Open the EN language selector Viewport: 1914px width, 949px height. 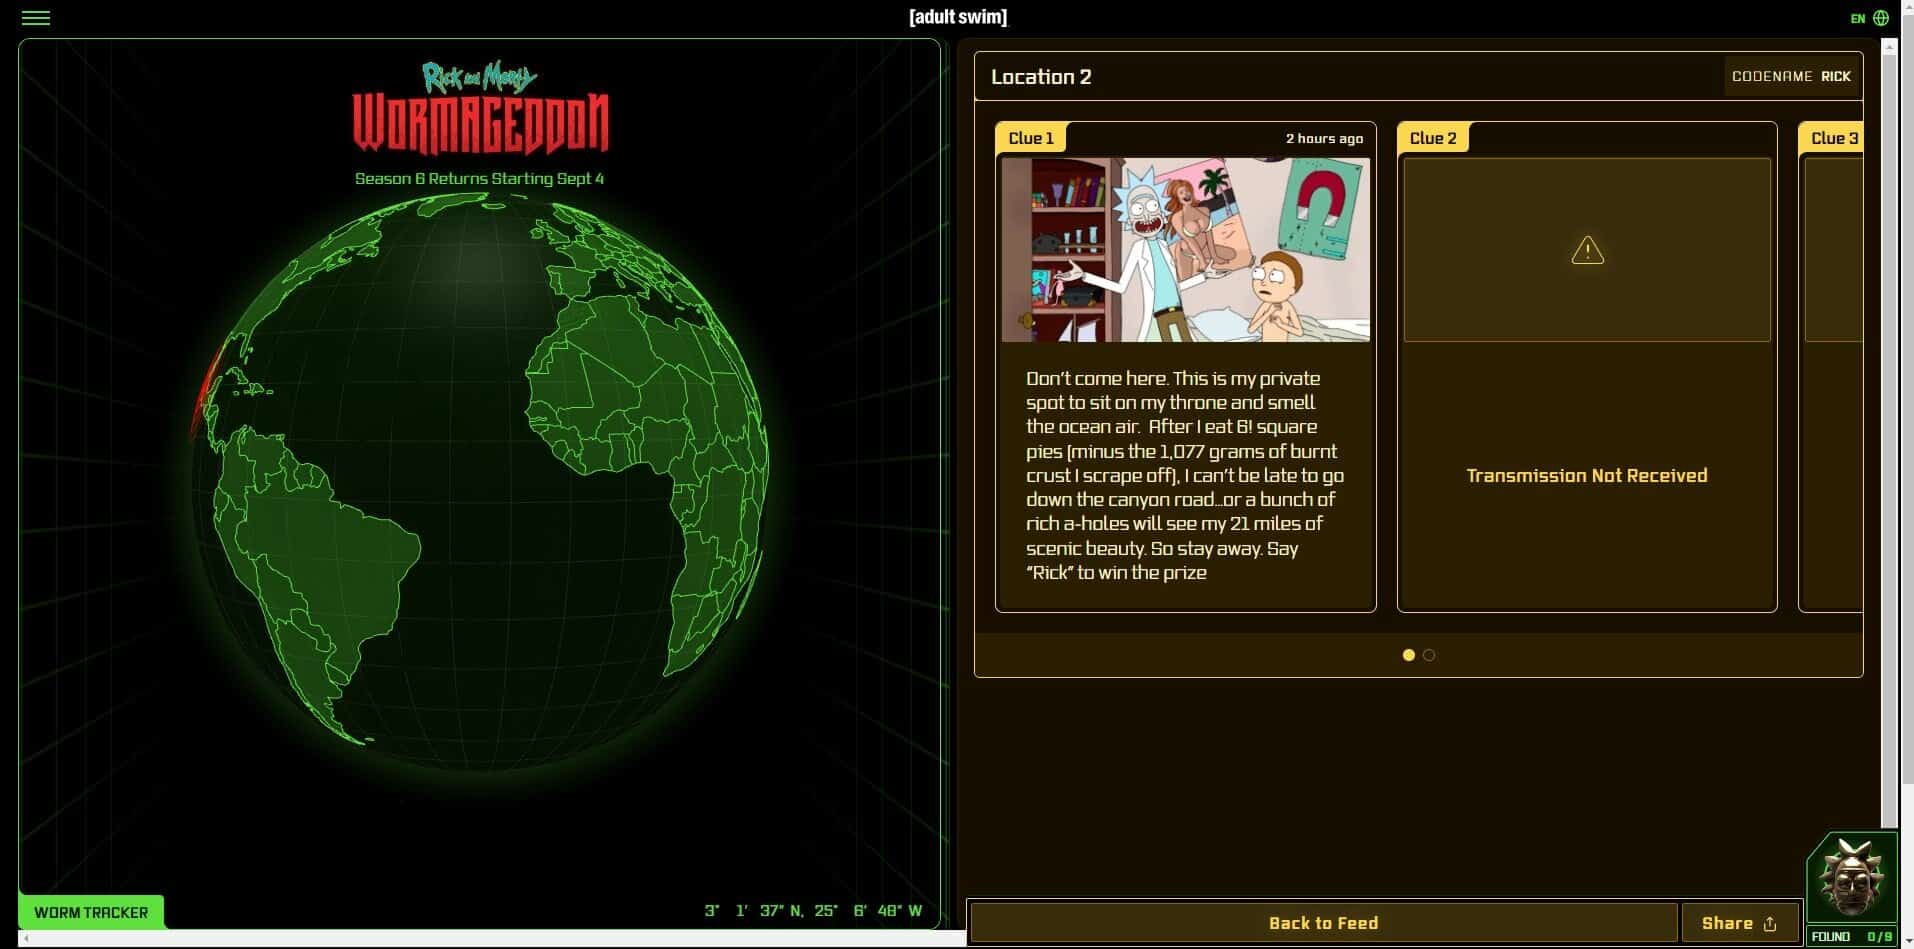(1858, 18)
